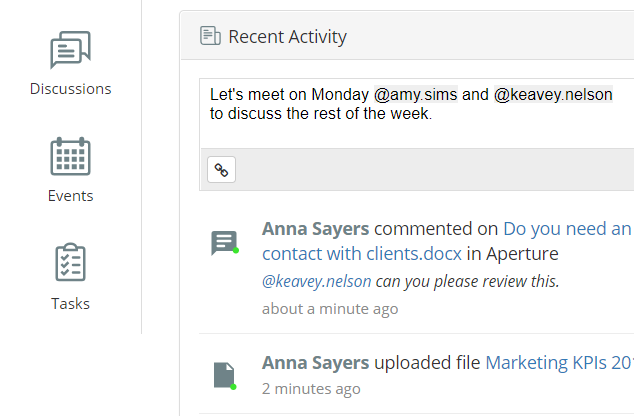Open the "contact with clients.docx" link

click(x=362, y=254)
